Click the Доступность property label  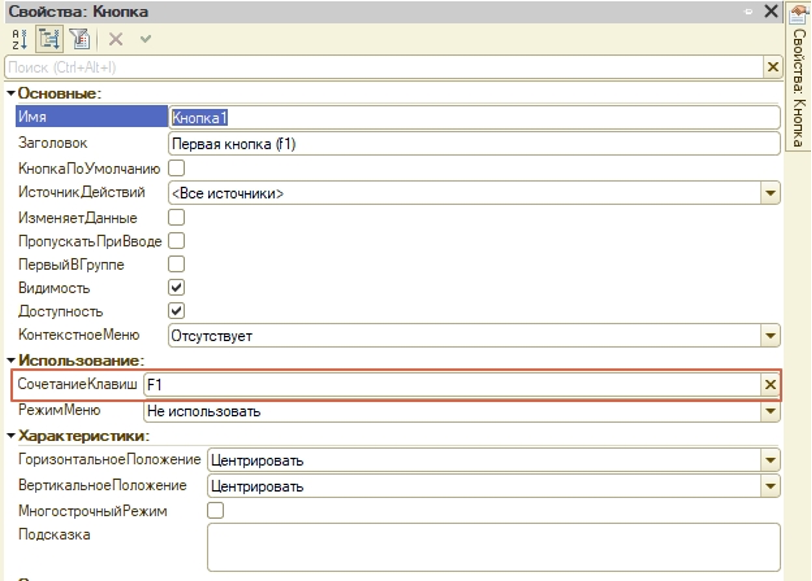click(61, 312)
